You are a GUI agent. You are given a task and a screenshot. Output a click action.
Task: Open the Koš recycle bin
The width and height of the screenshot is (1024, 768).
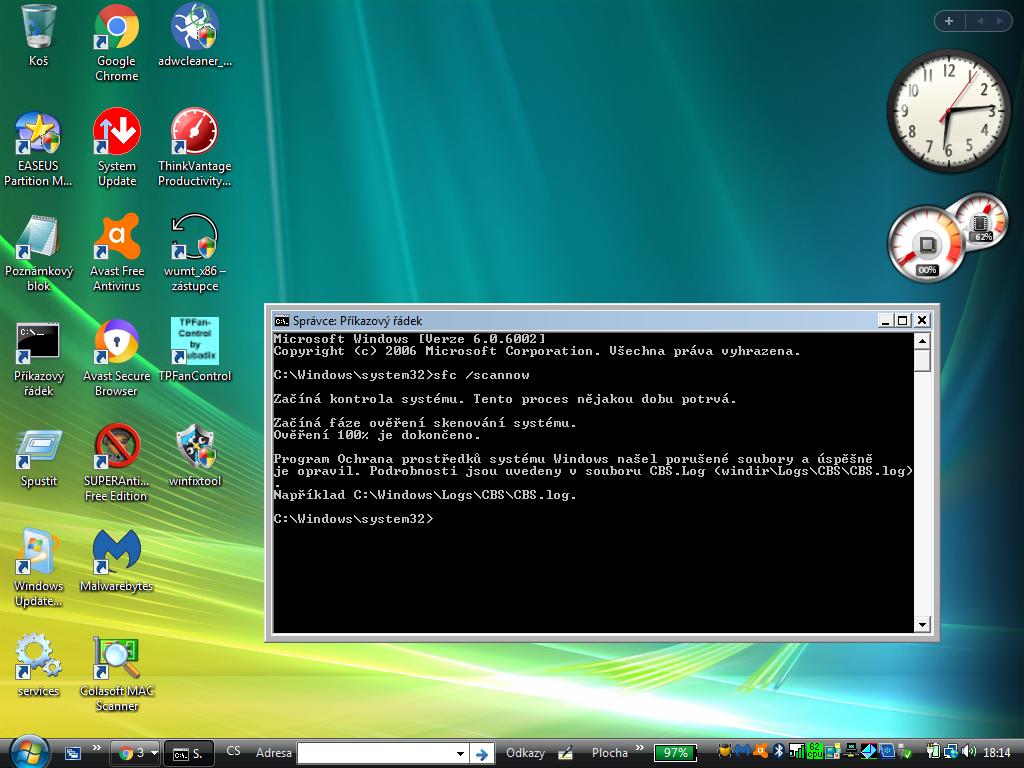(38, 29)
